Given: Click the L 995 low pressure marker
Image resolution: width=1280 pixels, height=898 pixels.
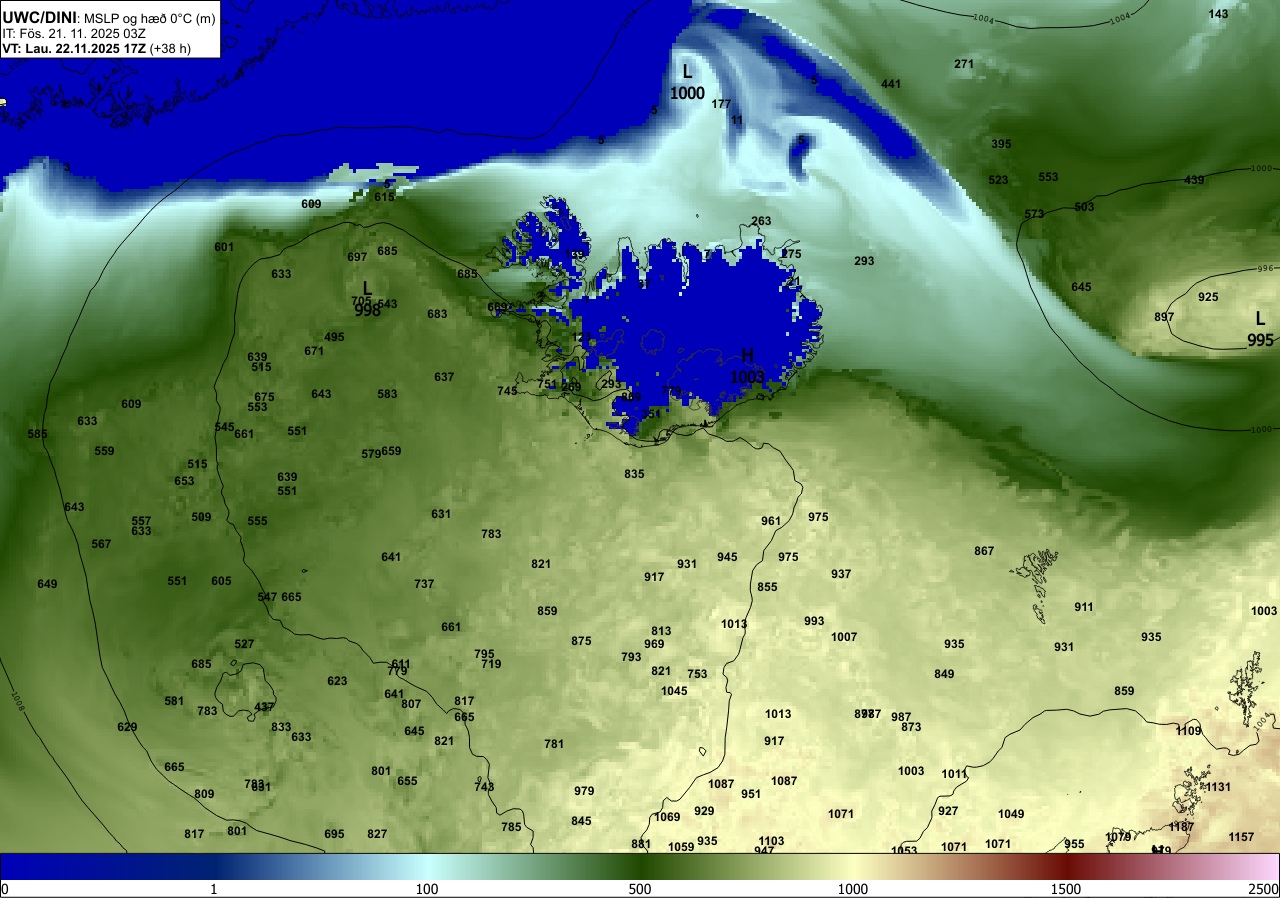Looking at the screenshot, I should (x=1260, y=329).
